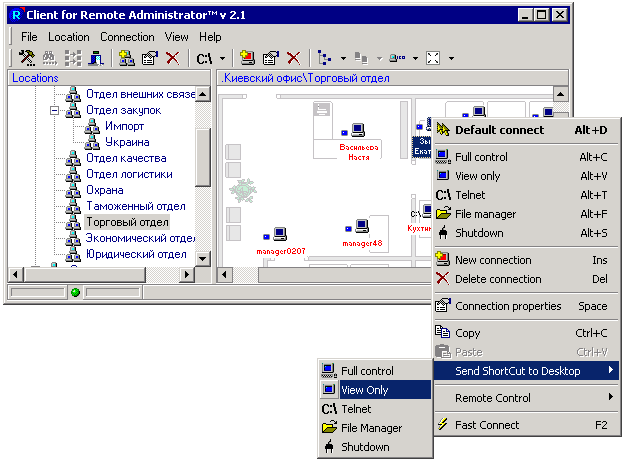The image size is (623, 460).
Task: Click Locations tree scroll down arrow
Action: pos(203,259)
